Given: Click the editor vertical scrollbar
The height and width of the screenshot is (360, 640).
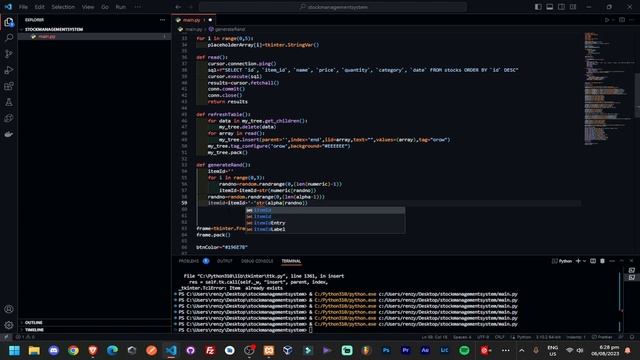Looking at the screenshot, I should point(637,96).
